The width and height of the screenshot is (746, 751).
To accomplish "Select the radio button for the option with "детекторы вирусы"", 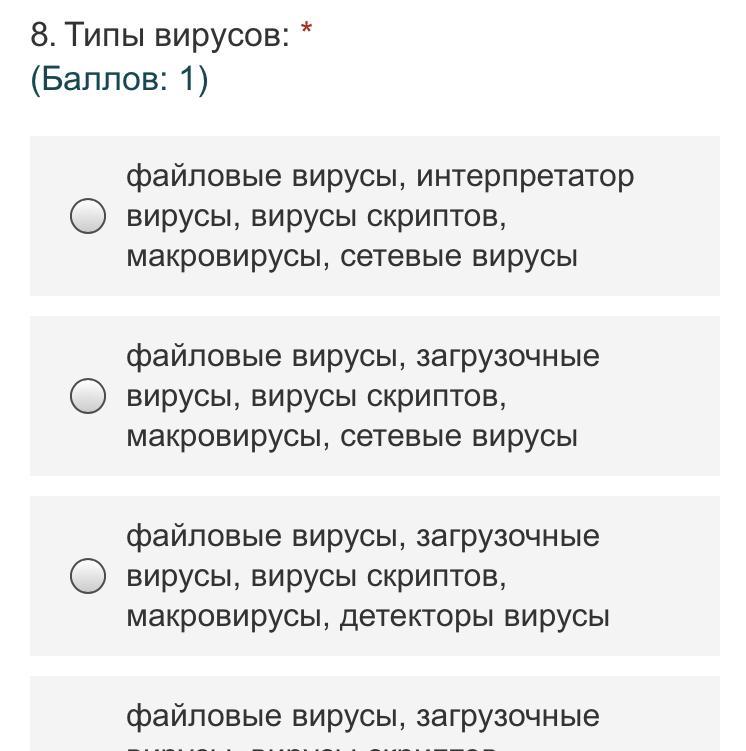I will click(x=88, y=576).
